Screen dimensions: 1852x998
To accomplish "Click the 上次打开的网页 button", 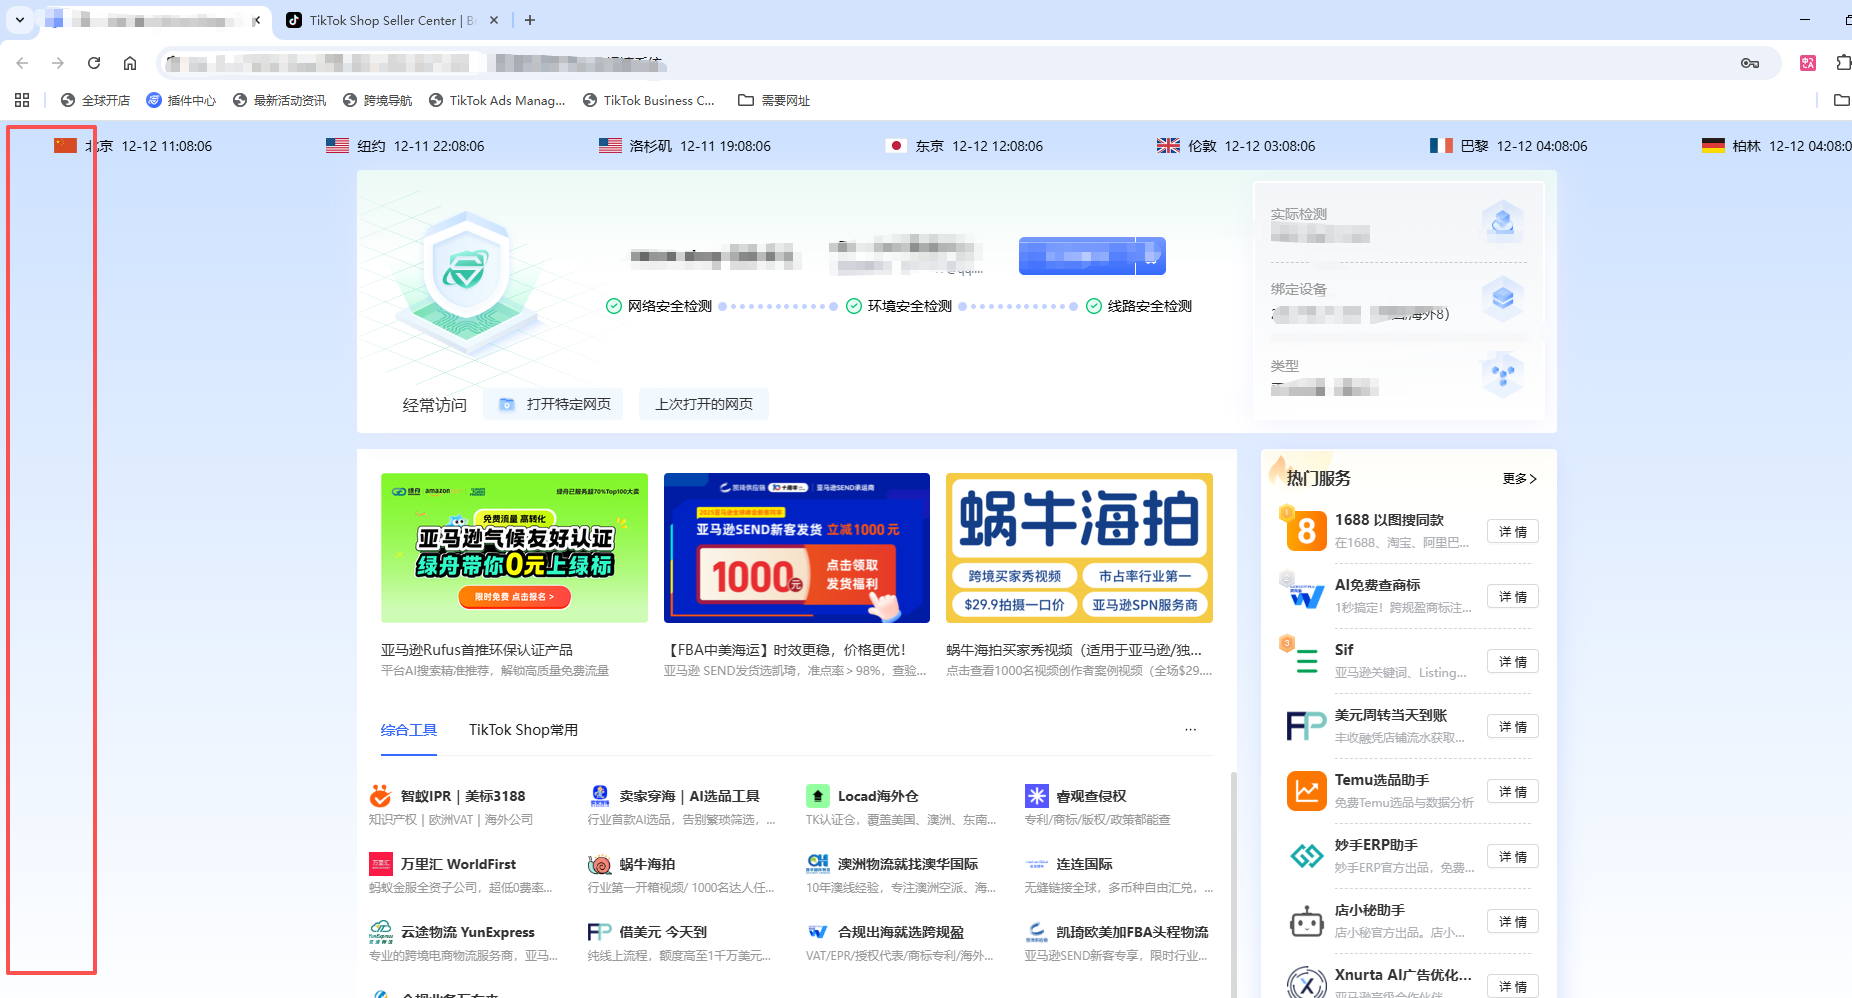I will [x=704, y=404].
